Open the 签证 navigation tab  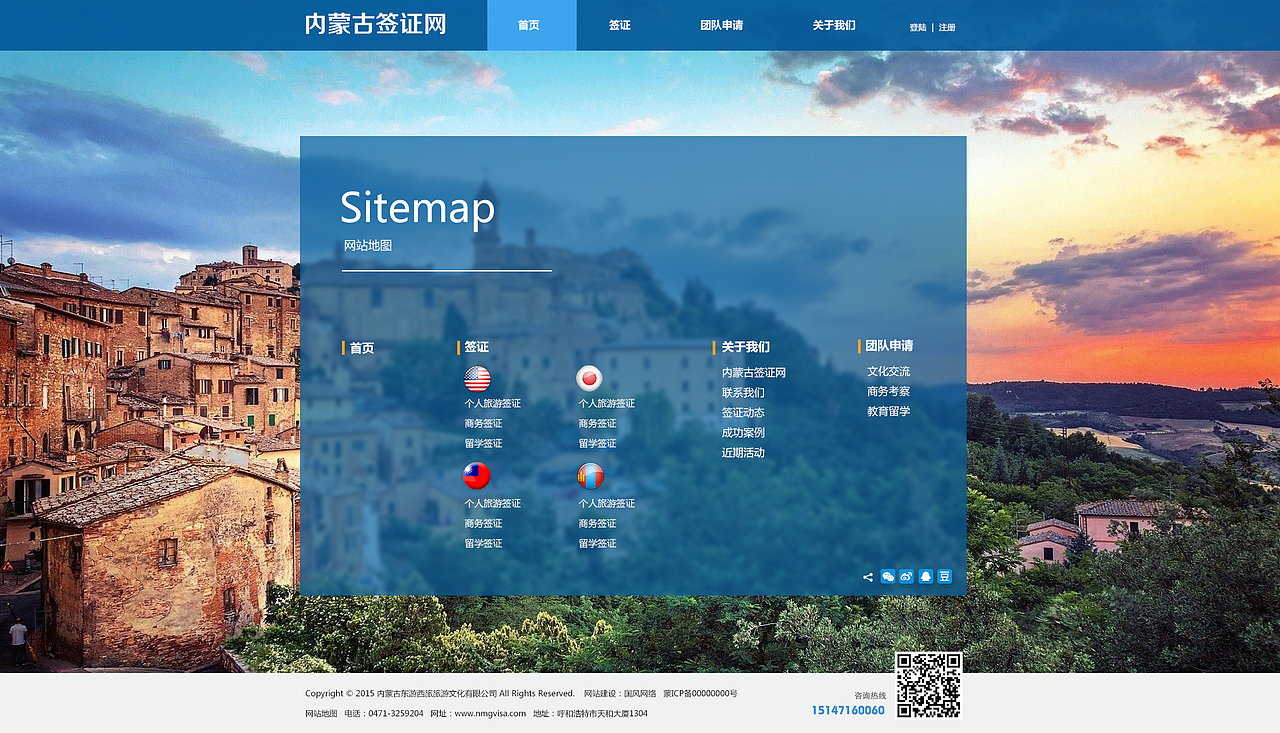620,25
